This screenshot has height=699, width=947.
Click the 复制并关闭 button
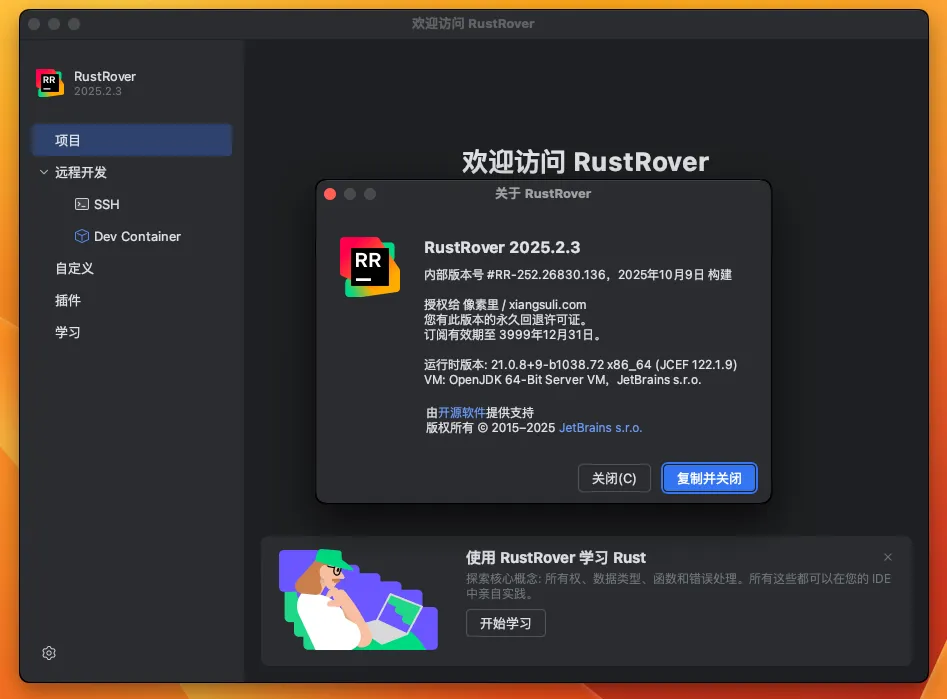pyautogui.click(x=709, y=478)
